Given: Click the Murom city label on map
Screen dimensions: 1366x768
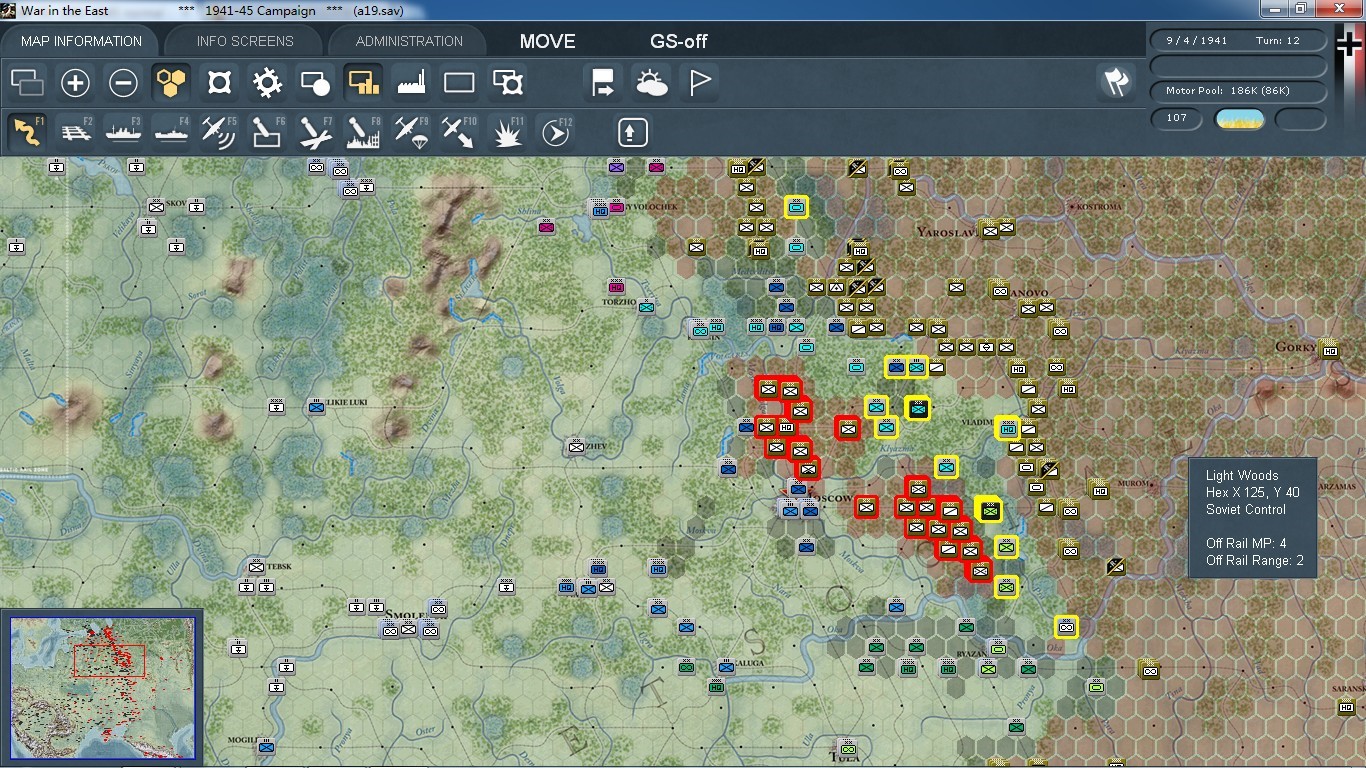Looking at the screenshot, I should coord(1133,483).
